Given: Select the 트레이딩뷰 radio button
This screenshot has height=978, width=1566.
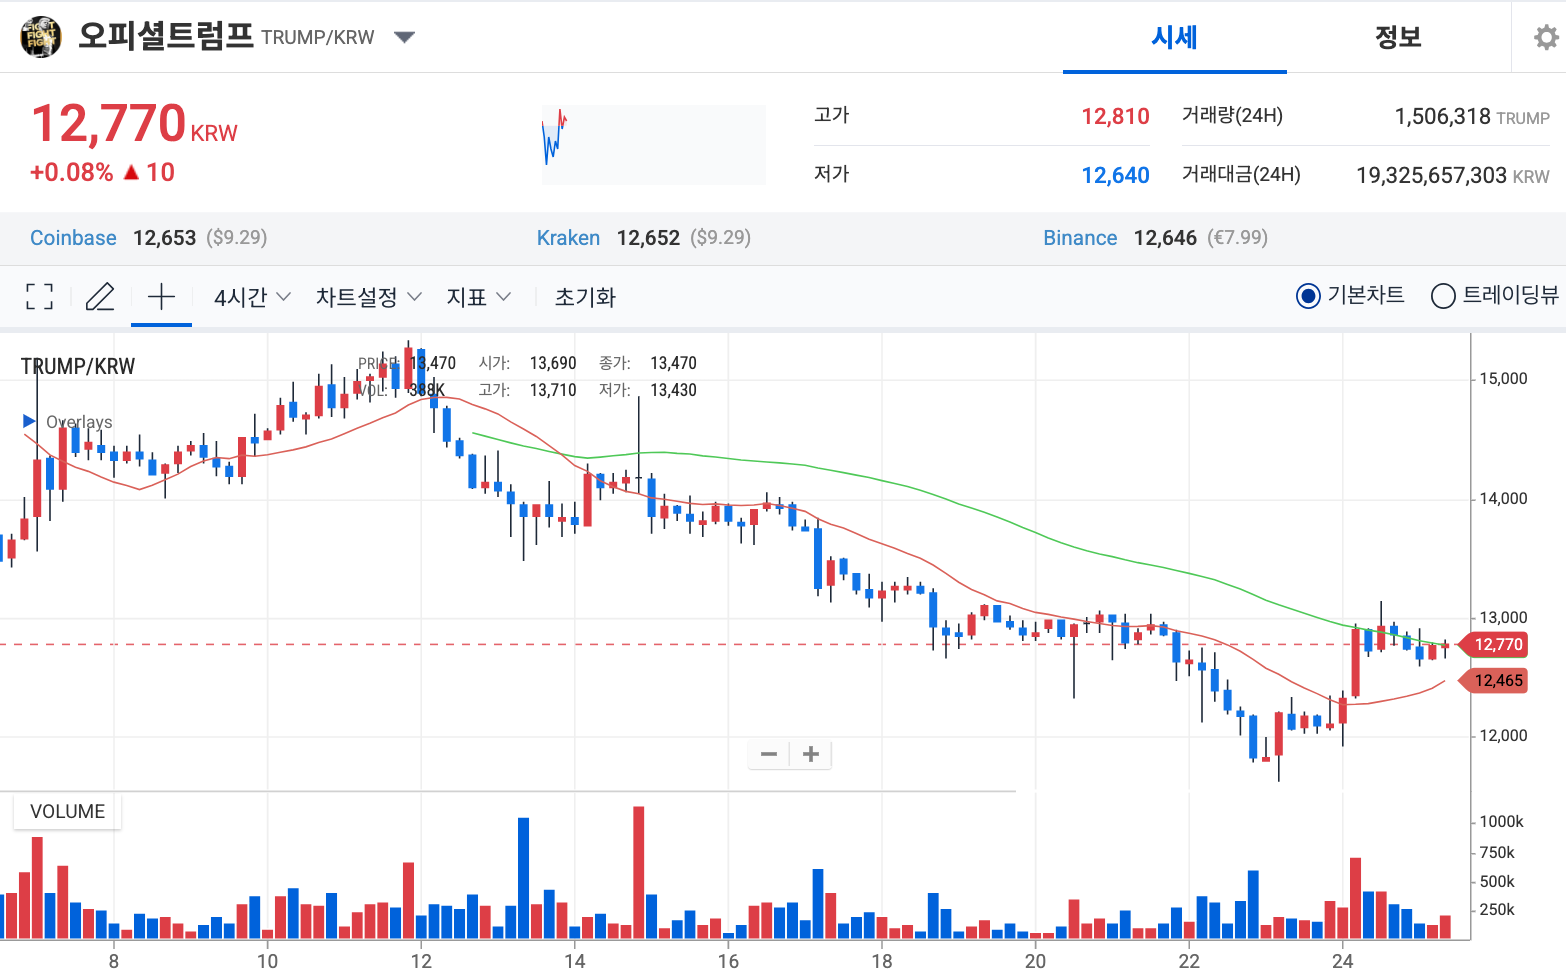Looking at the screenshot, I should pos(1443,296).
